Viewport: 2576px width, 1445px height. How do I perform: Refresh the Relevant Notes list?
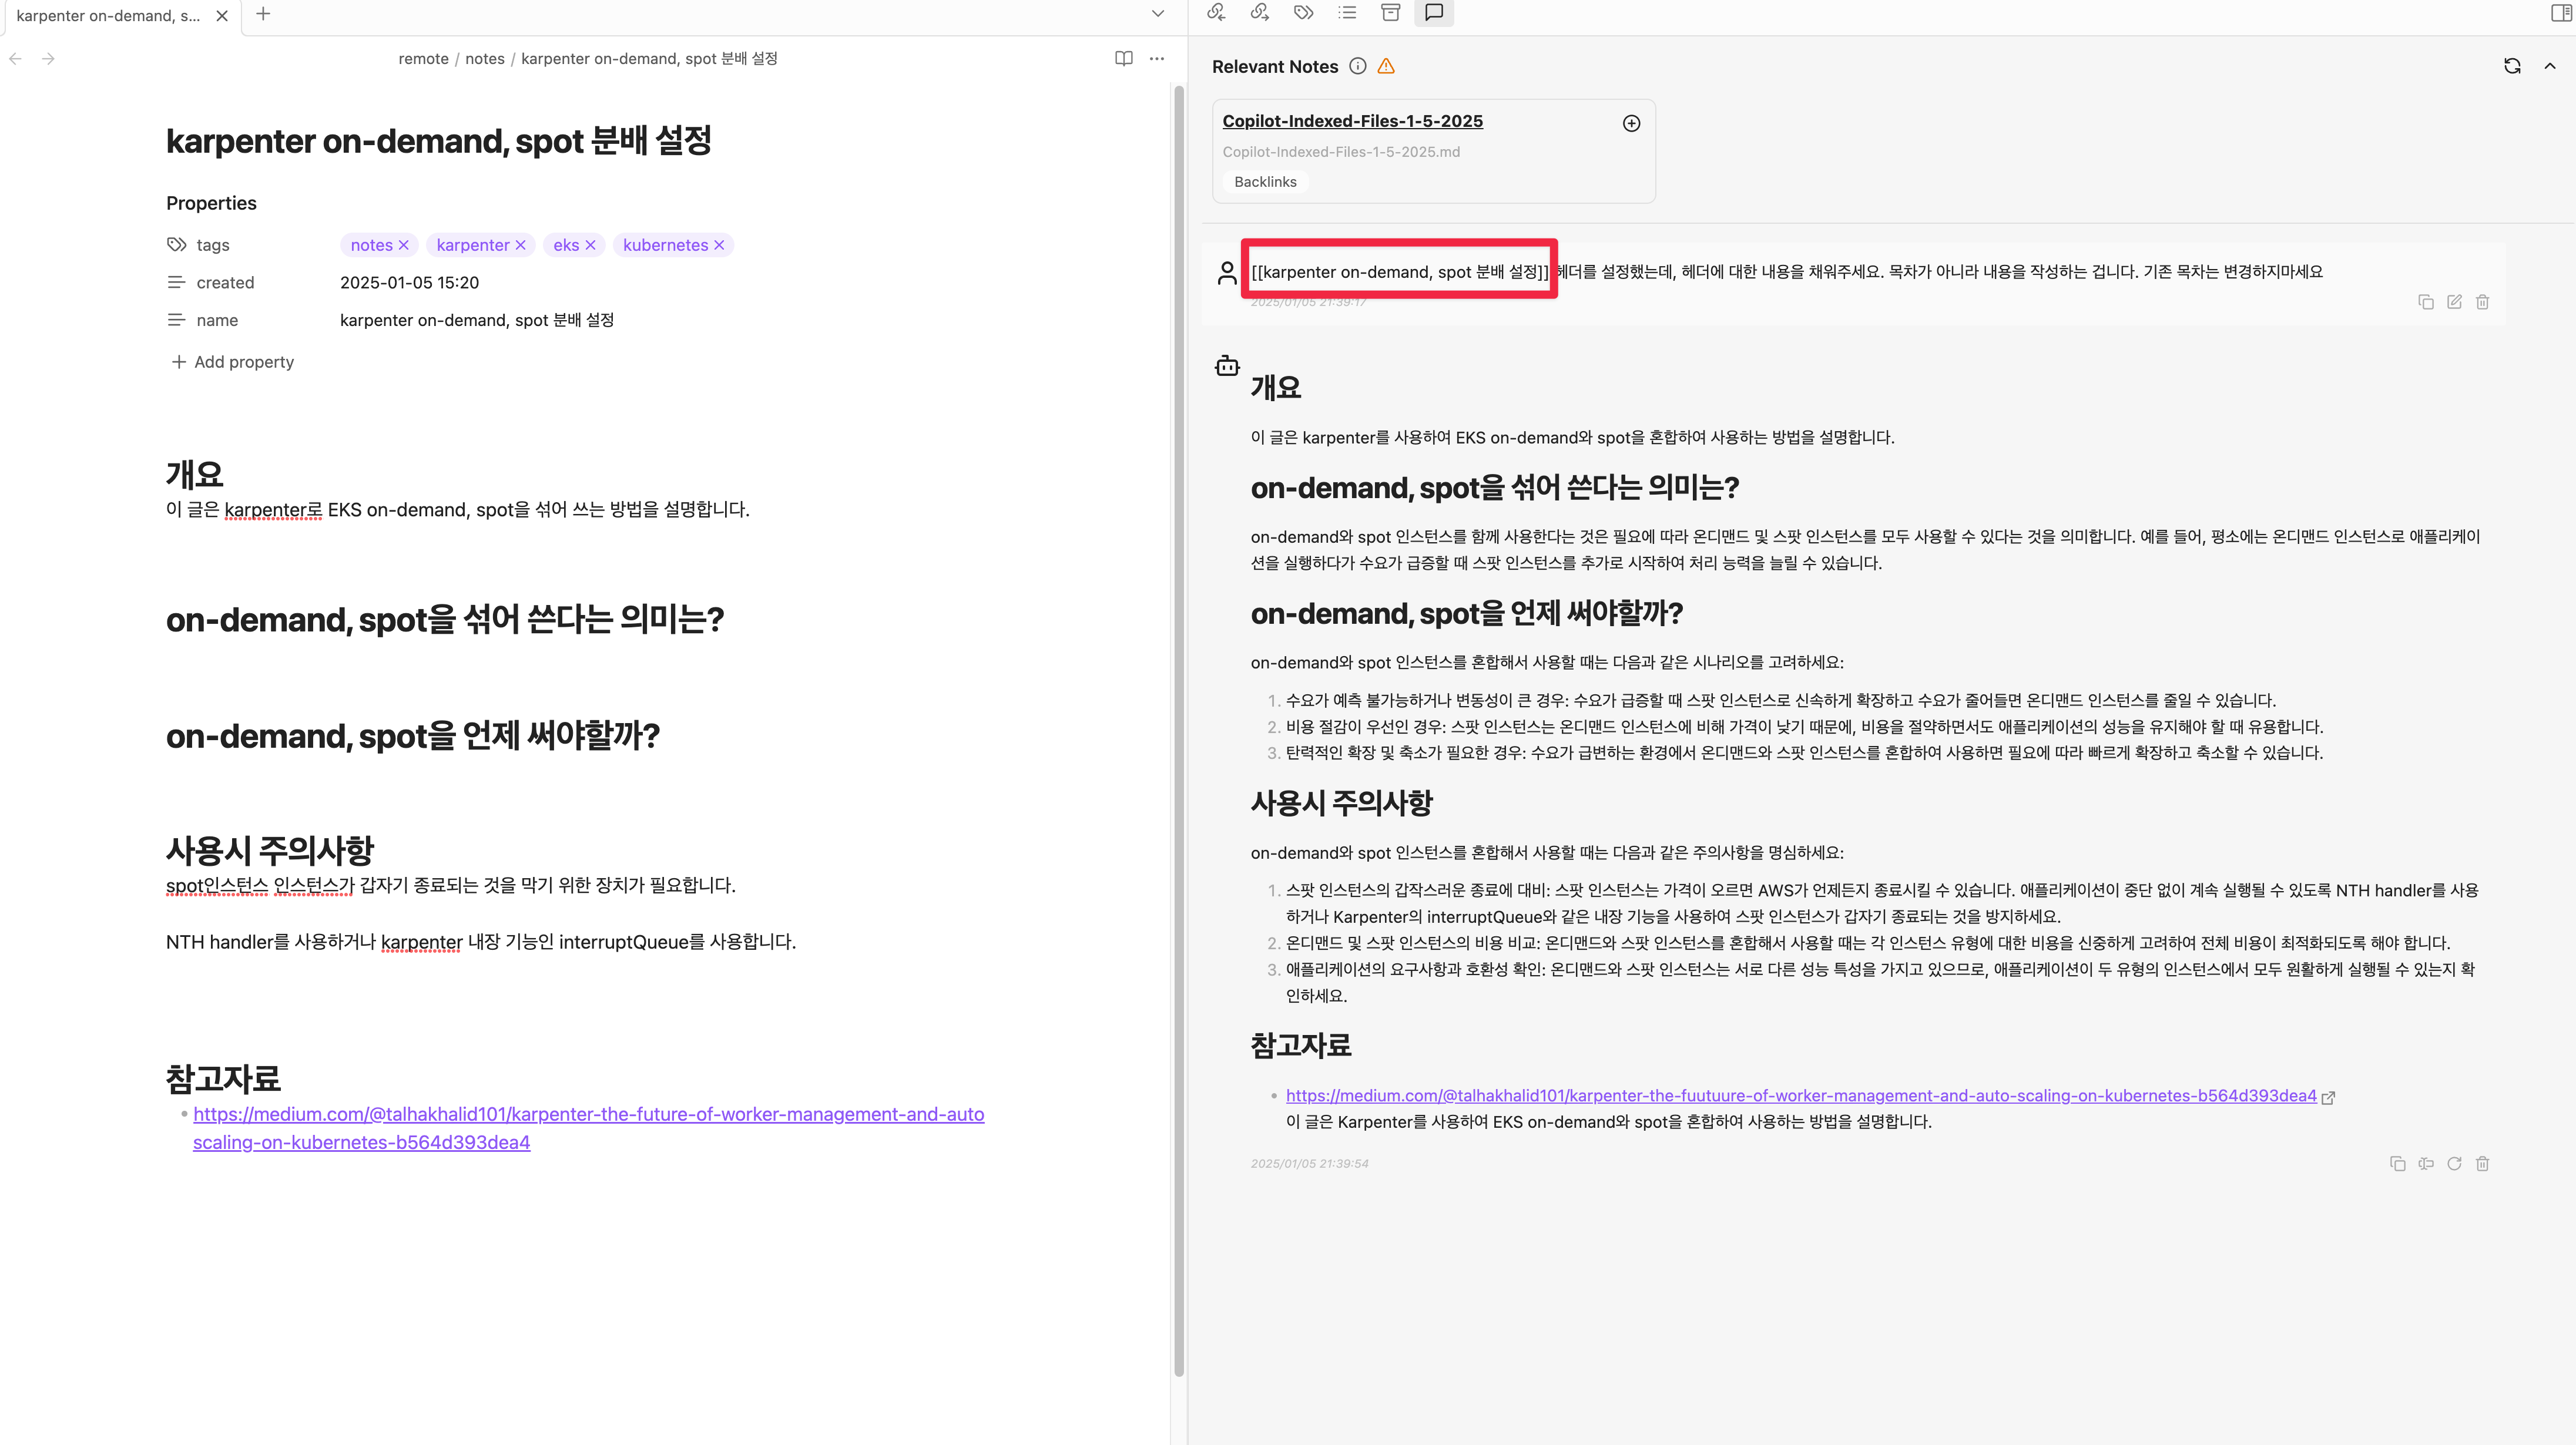point(2511,66)
